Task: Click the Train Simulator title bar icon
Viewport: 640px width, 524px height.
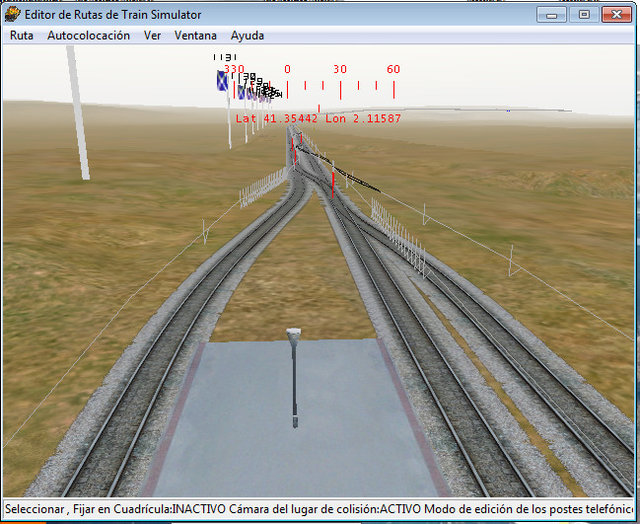Action: pyautogui.click(x=13, y=14)
